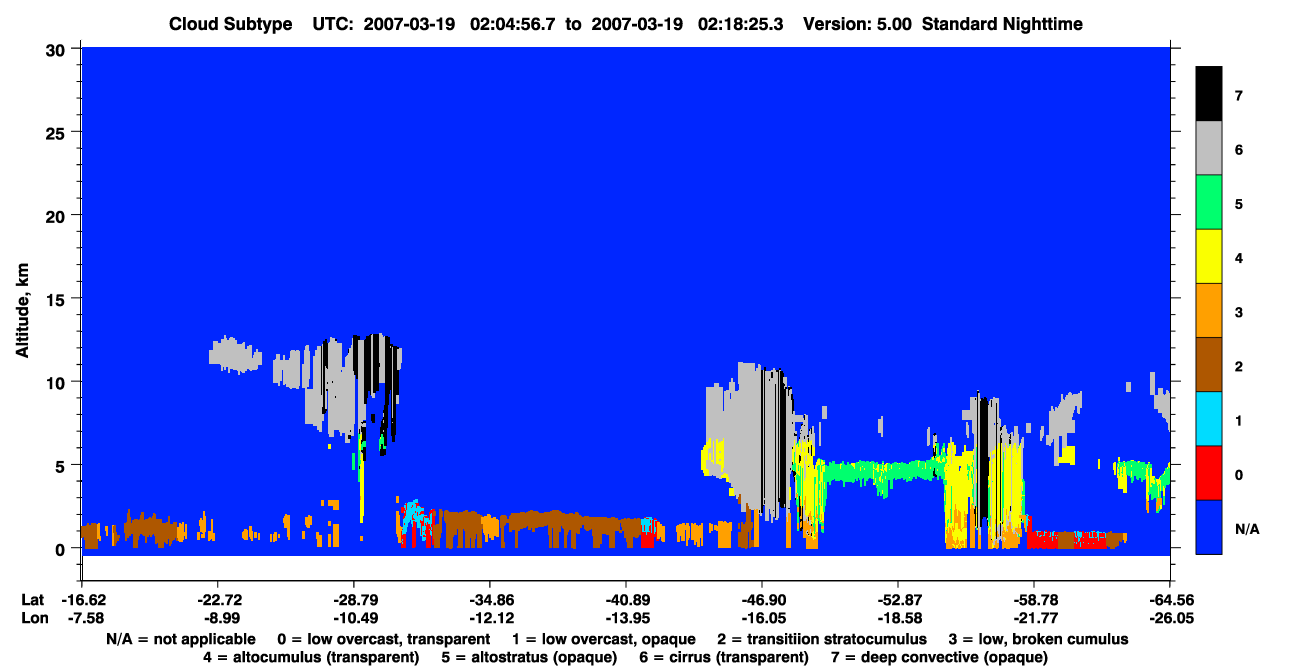Click the start time 02:04:56.7 in title

513,24
